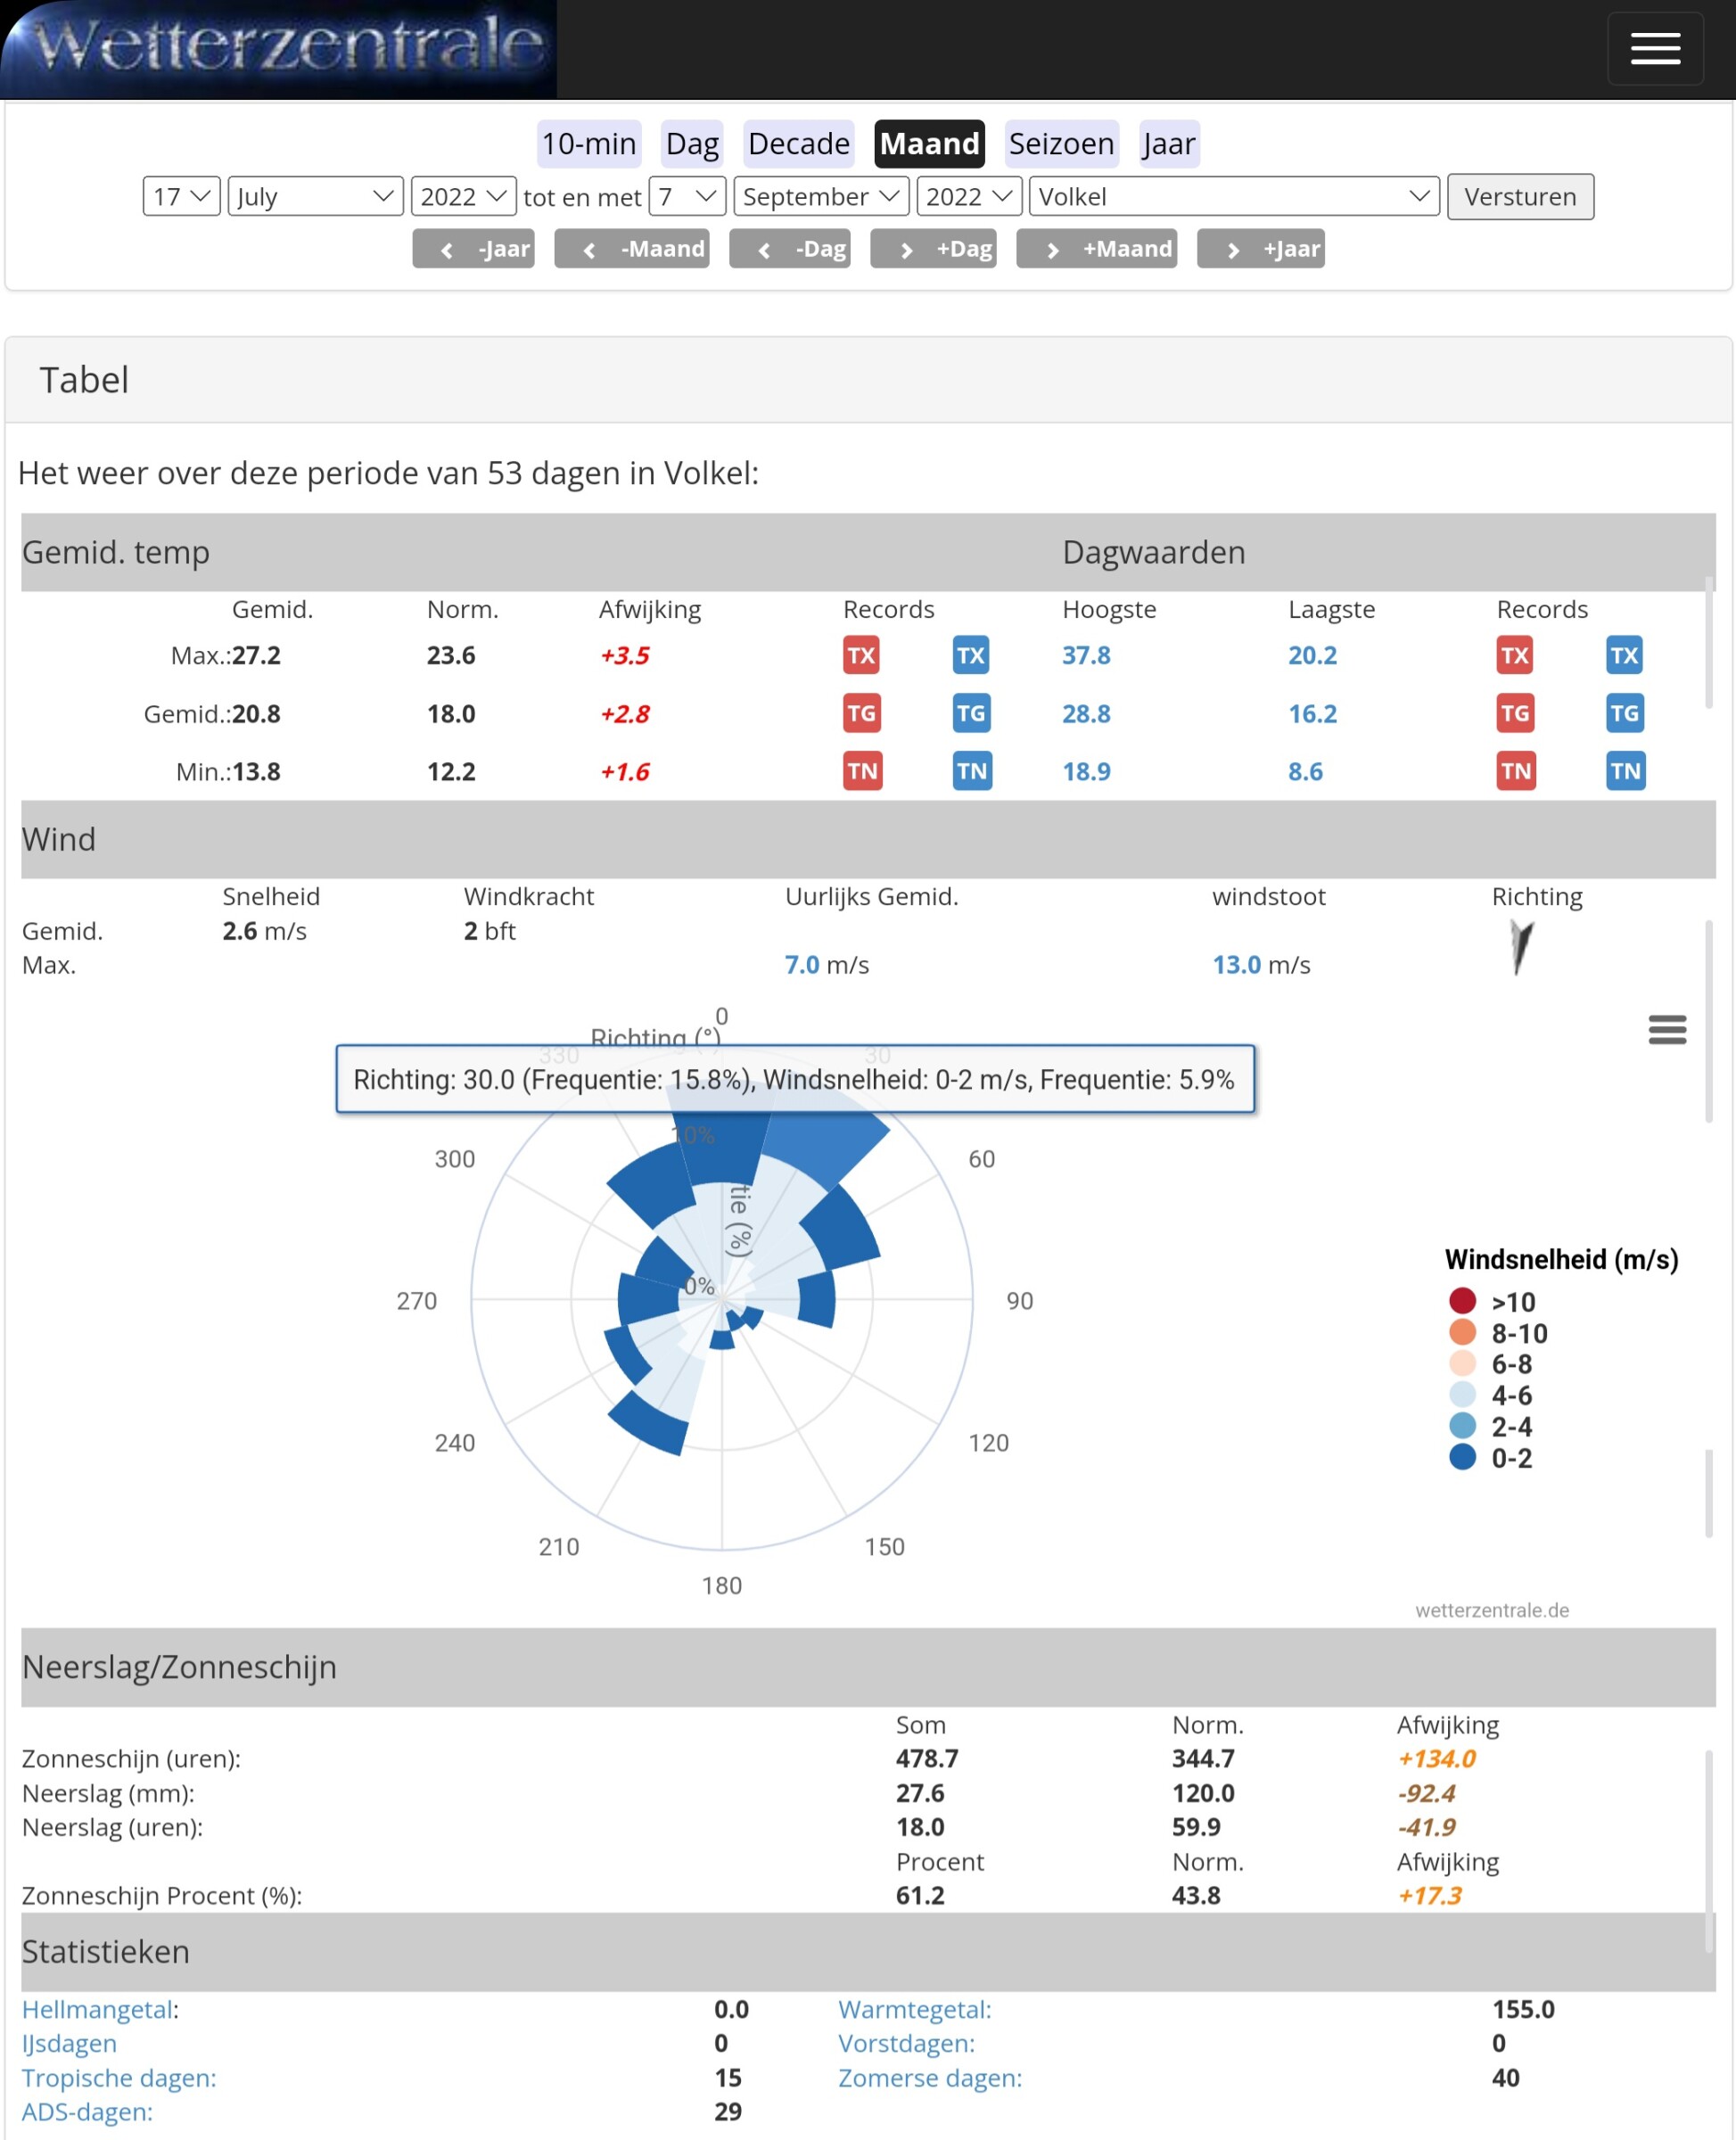Toggle the 4-6 wind speed legend series
This screenshot has height=2140, width=1736.
click(1510, 1395)
